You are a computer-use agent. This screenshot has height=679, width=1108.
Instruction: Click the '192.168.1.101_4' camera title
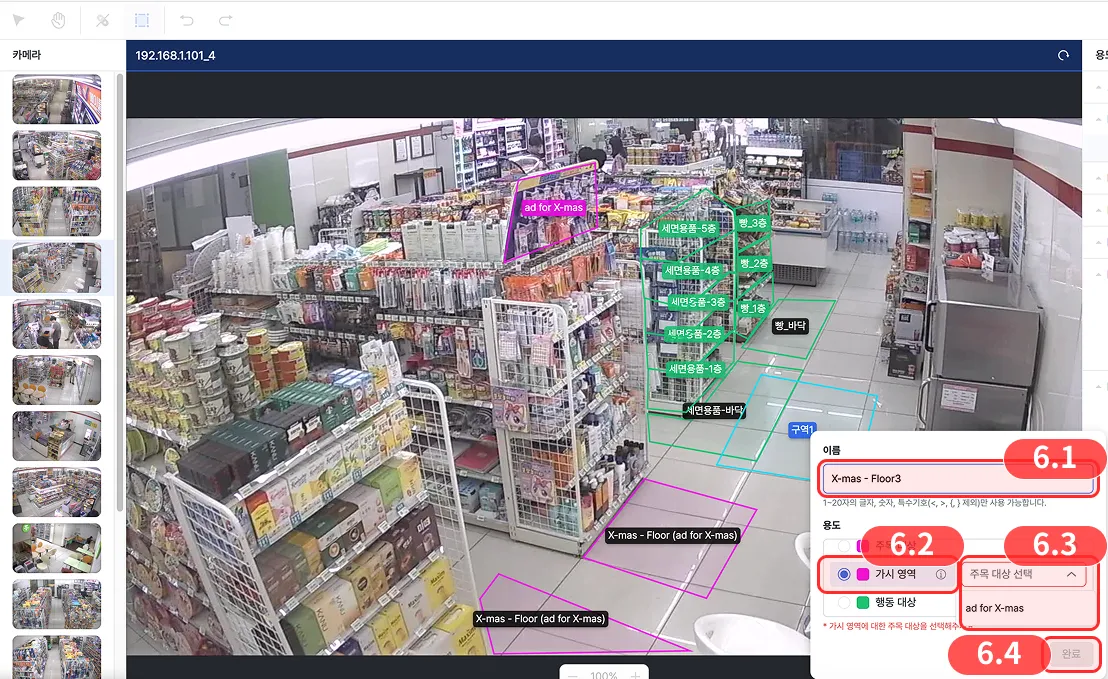coord(175,55)
